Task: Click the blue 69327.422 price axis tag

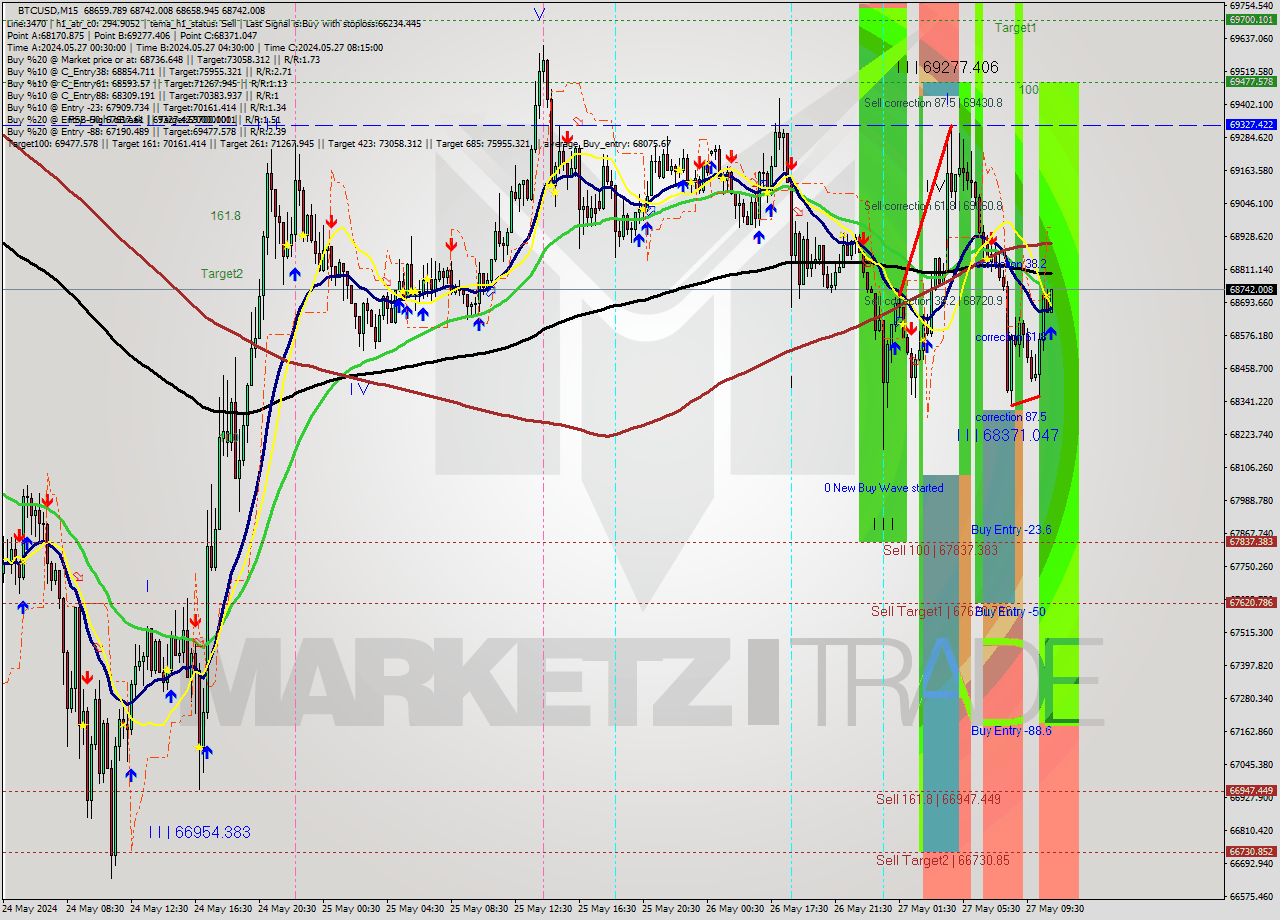Action: pos(1251,125)
